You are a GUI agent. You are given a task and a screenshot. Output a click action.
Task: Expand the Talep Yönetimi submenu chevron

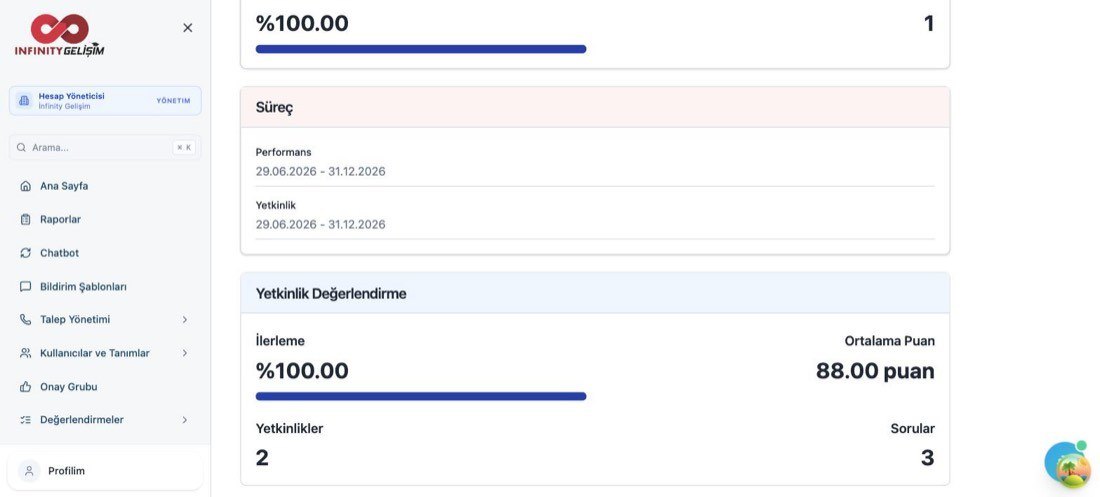coord(185,319)
